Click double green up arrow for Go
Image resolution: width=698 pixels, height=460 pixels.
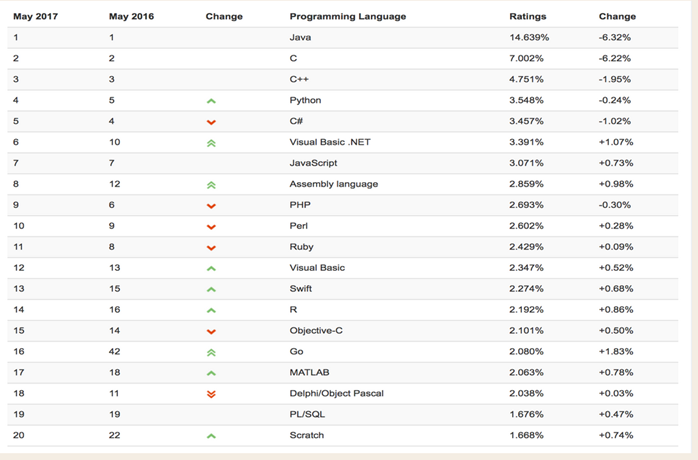point(211,352)
